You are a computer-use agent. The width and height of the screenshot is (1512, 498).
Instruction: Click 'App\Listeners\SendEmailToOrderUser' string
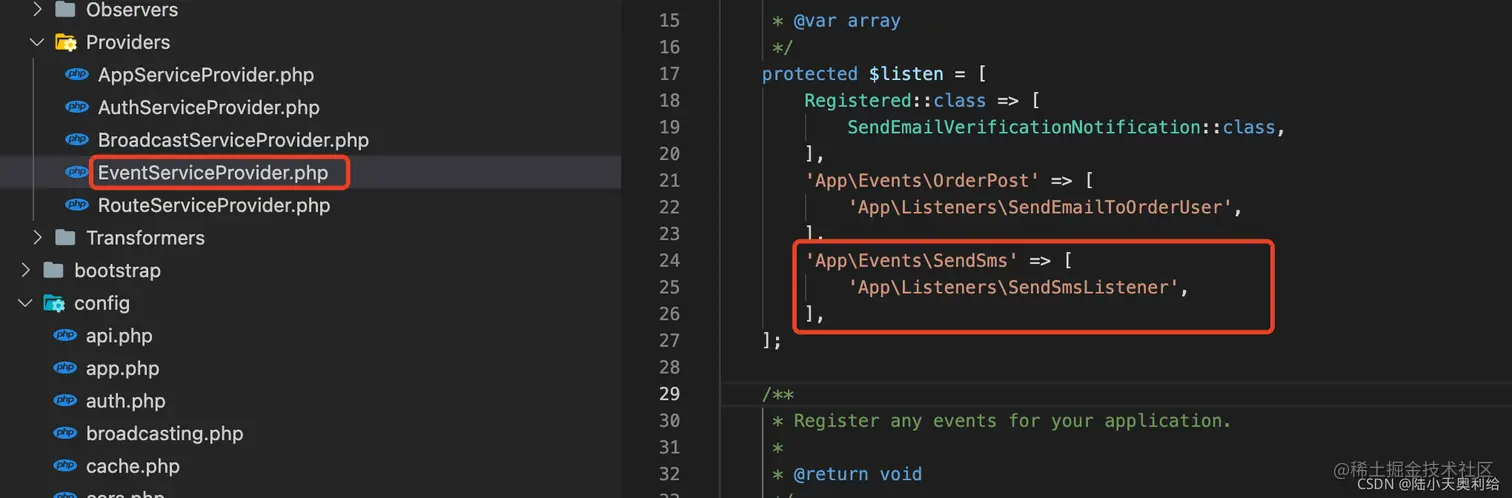(x=1040, y=207)
